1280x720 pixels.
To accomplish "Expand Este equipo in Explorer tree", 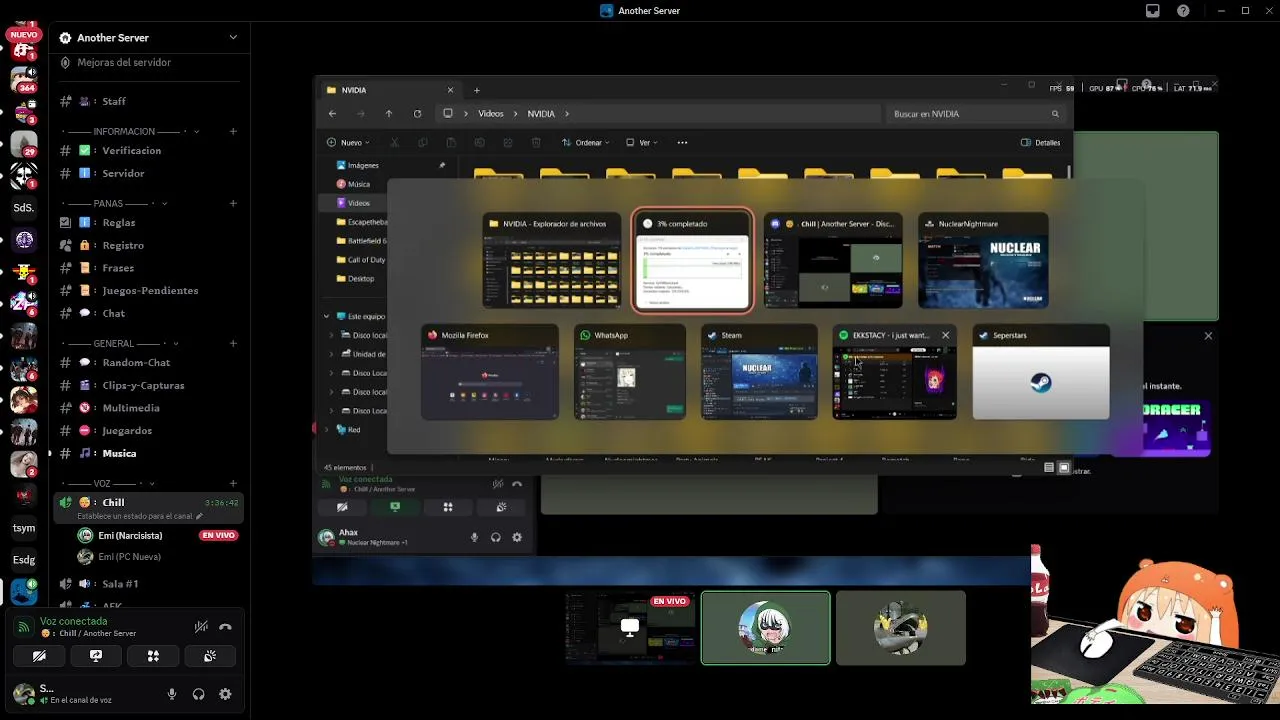I will (x=326, y=316).
